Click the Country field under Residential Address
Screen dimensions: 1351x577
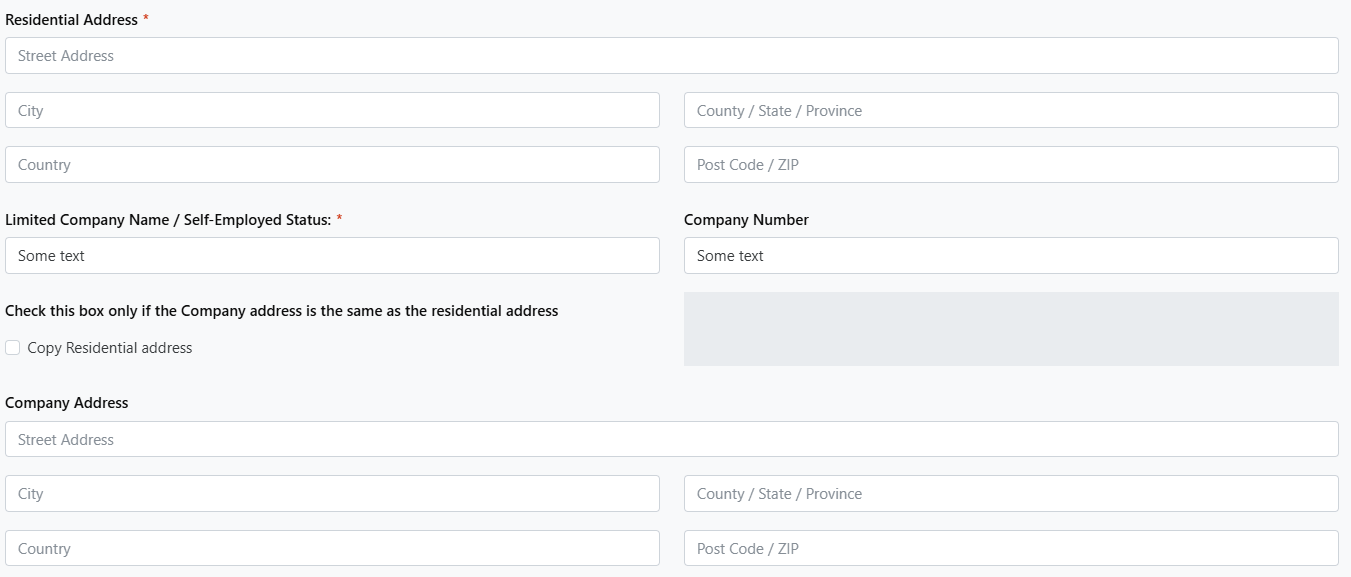click(332, 165)
